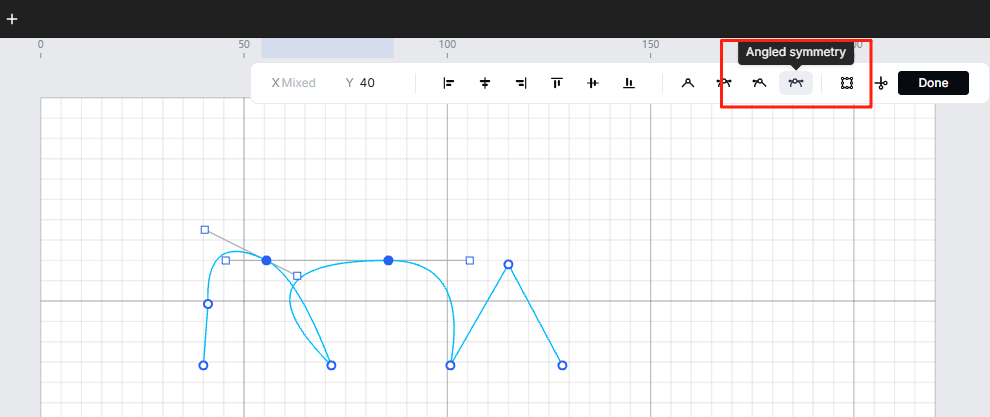Screen dimensions: 990x417
Task: Set point to straight, no handles
Action: point(688,83)
